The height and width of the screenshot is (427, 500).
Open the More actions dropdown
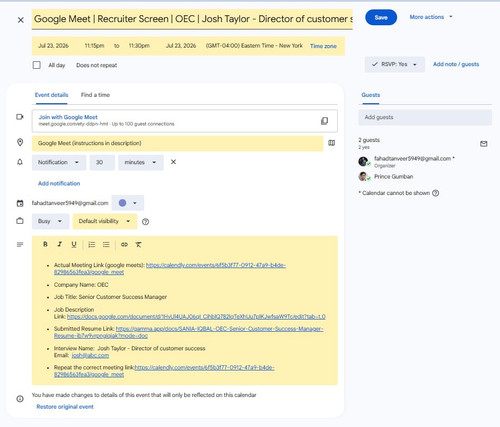pos(431,17)
